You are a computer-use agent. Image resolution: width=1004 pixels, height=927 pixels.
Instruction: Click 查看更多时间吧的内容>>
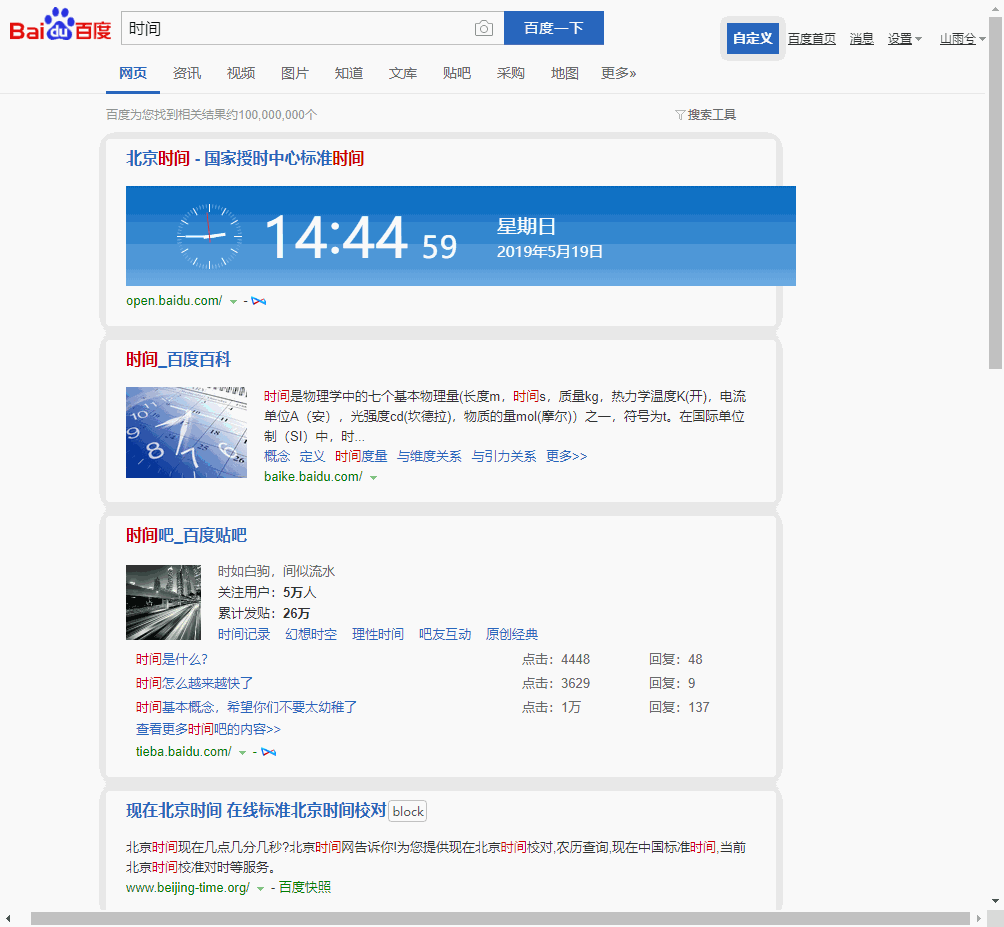coord(208,729)
